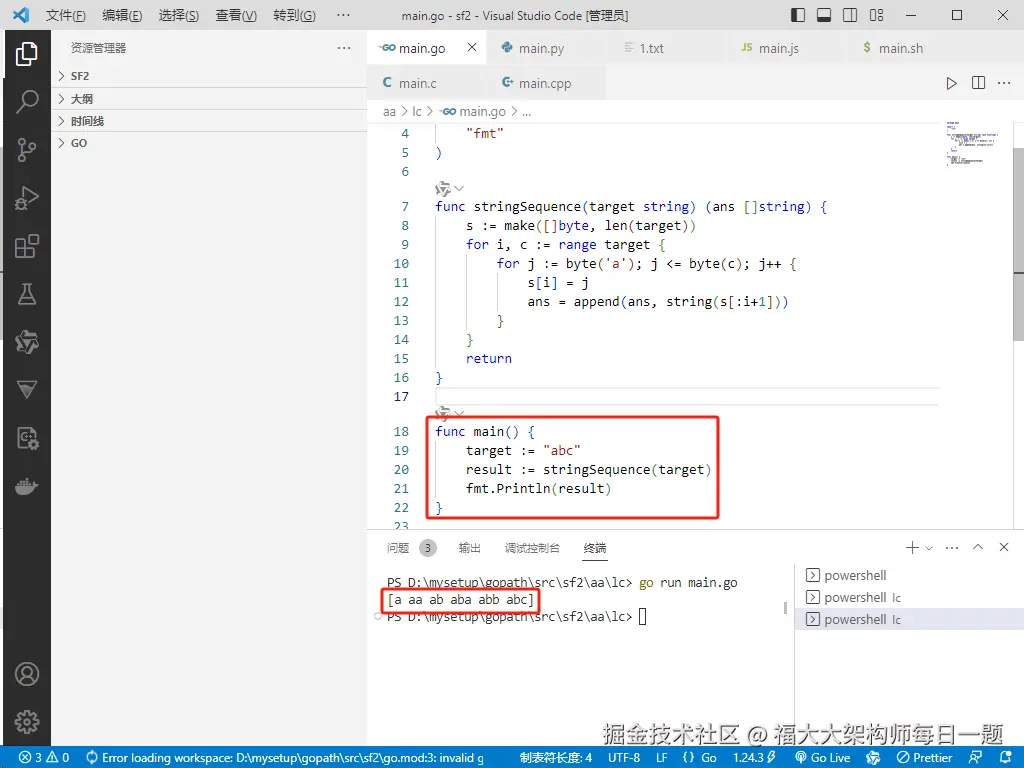Switch to the main.c tab
Image resolution: width=1024 pixels, height=768 pixels.
coord(426,83)
